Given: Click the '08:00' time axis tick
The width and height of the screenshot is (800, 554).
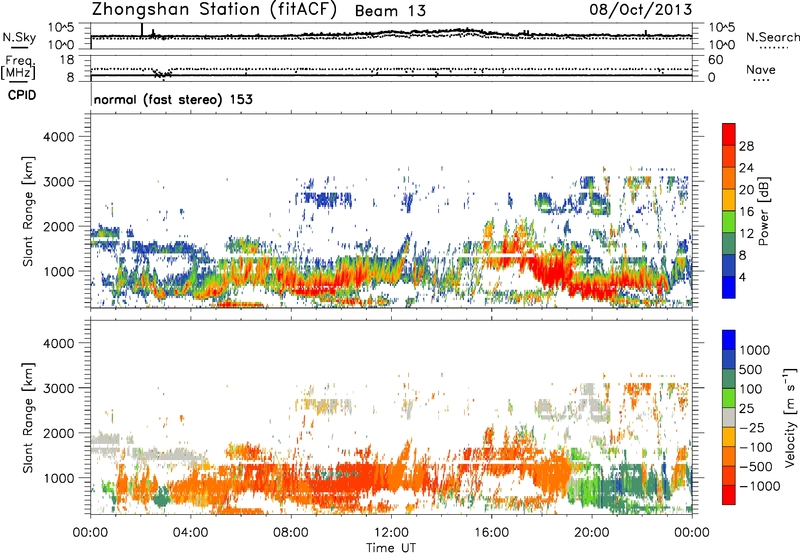Looking at the screenshot, I should coord(291,533).
